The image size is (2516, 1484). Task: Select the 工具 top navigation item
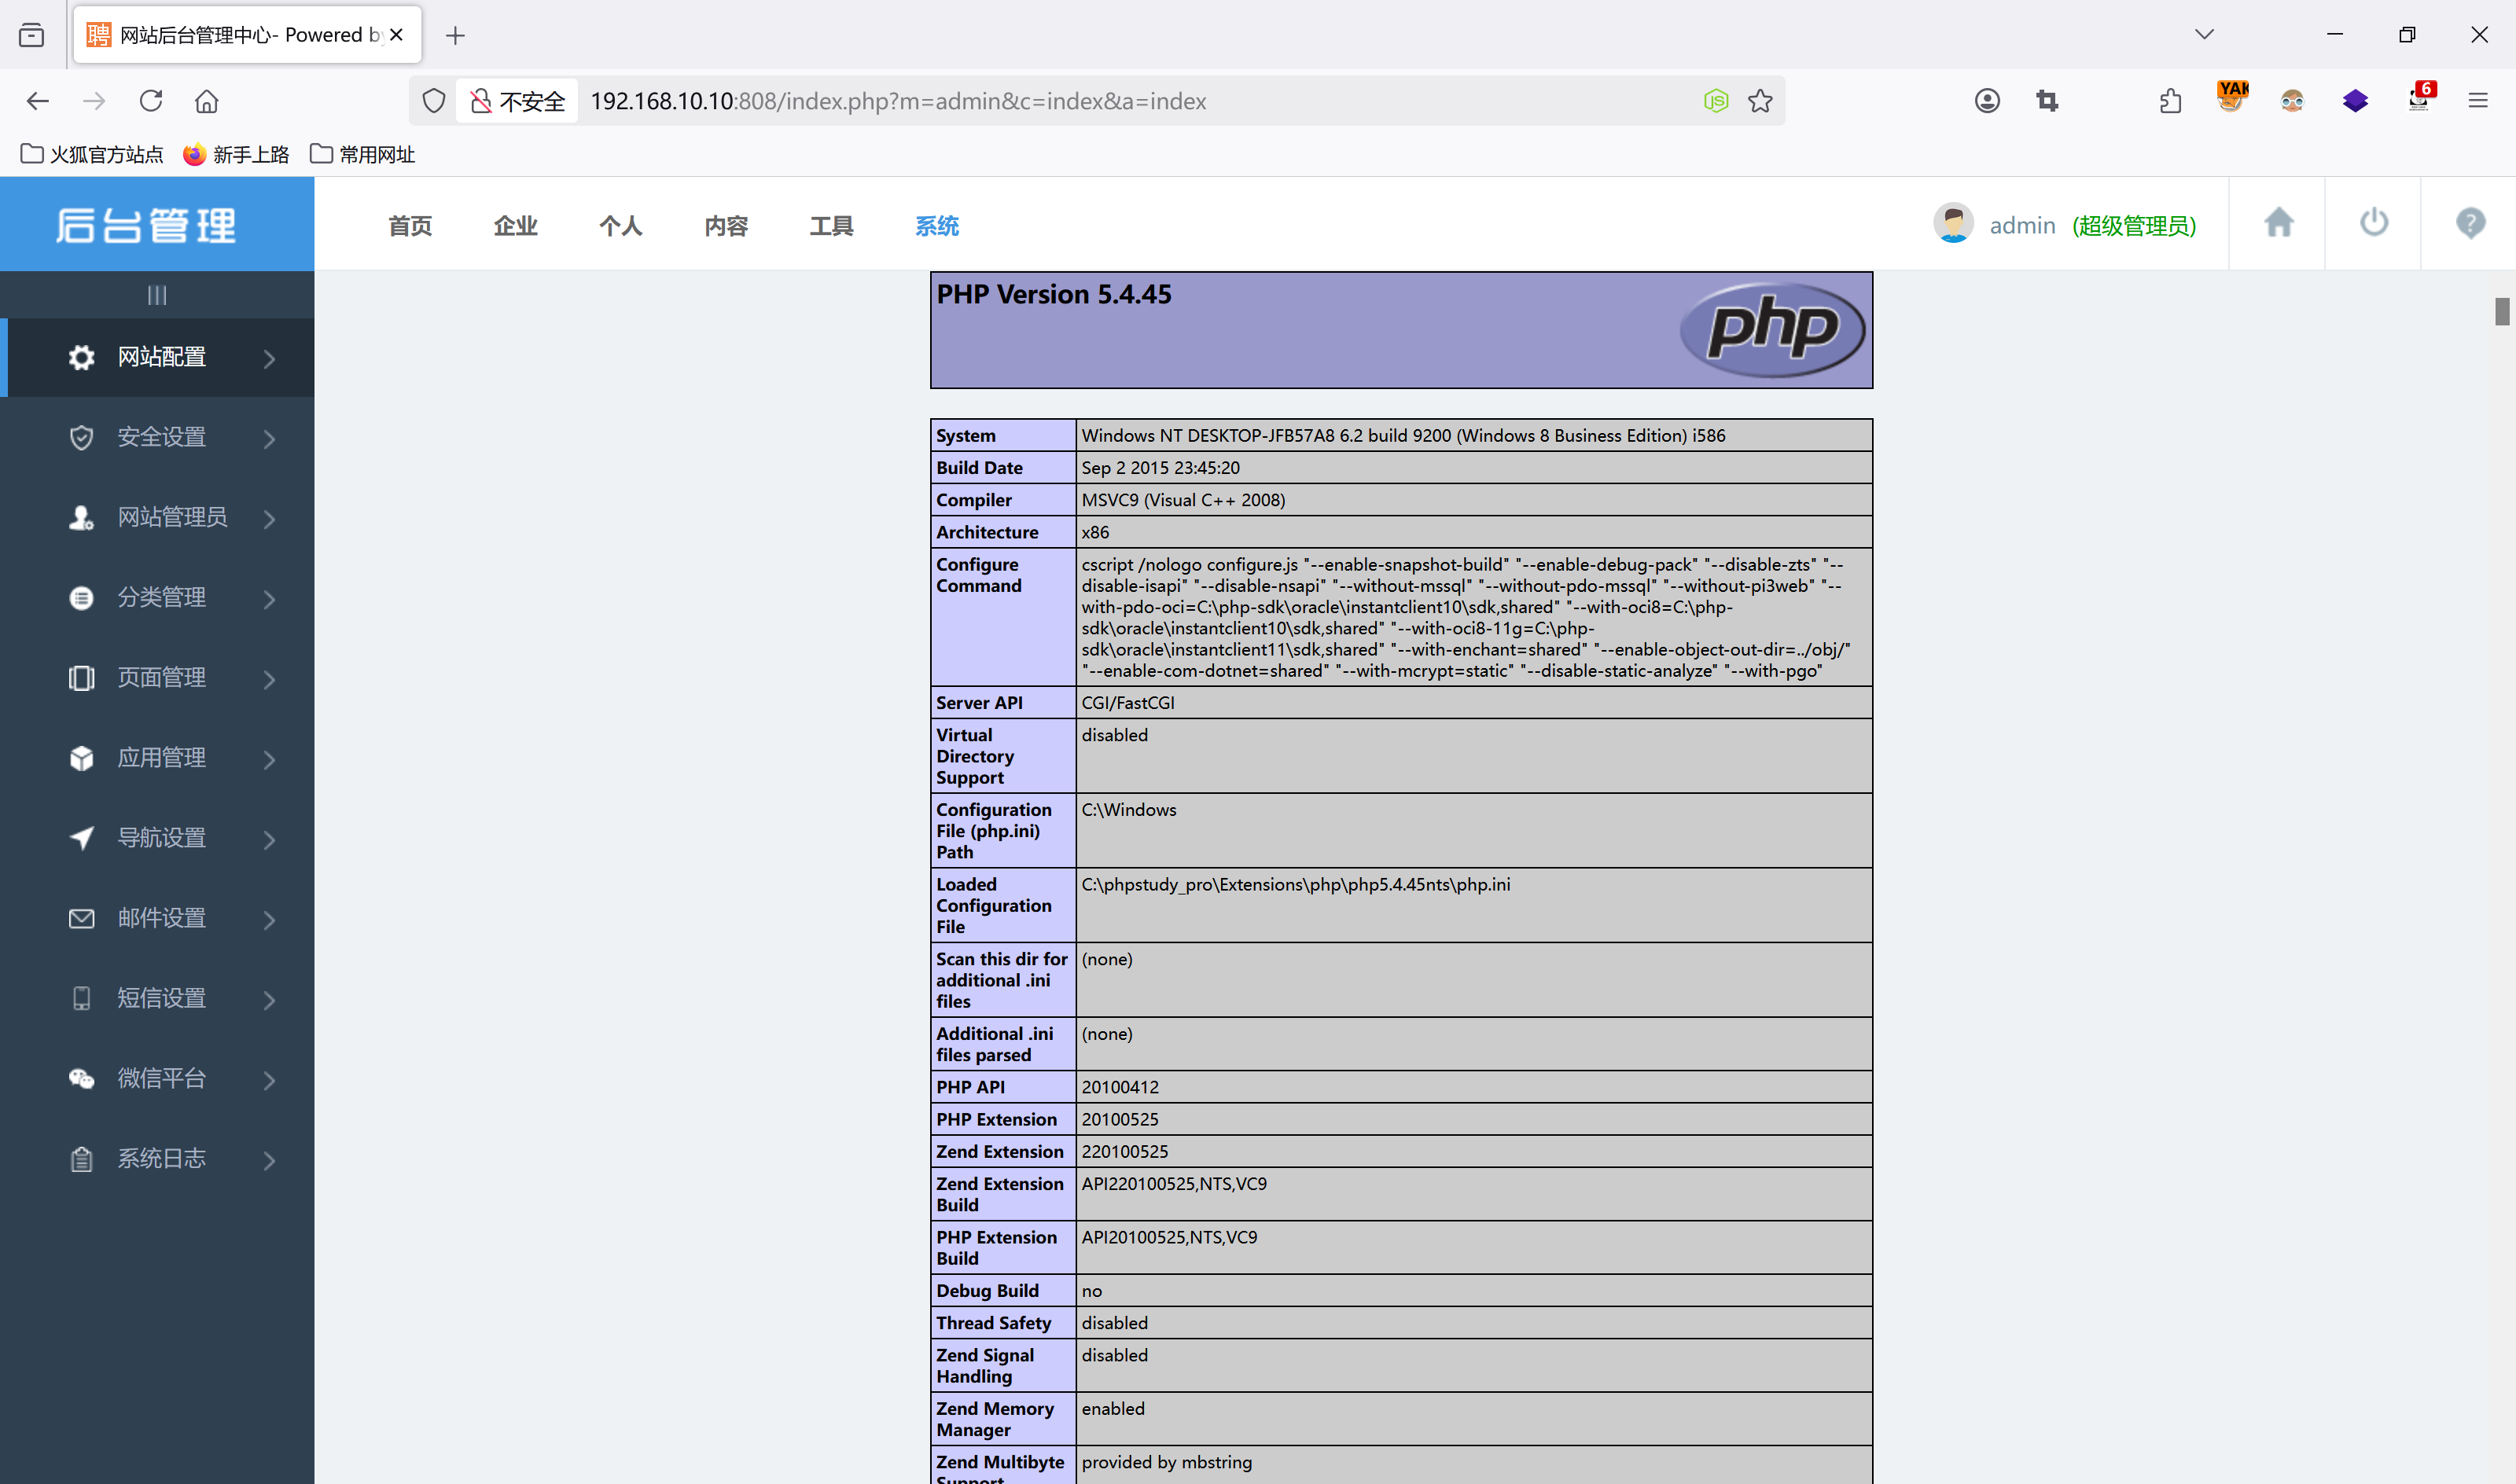point(831,226)
